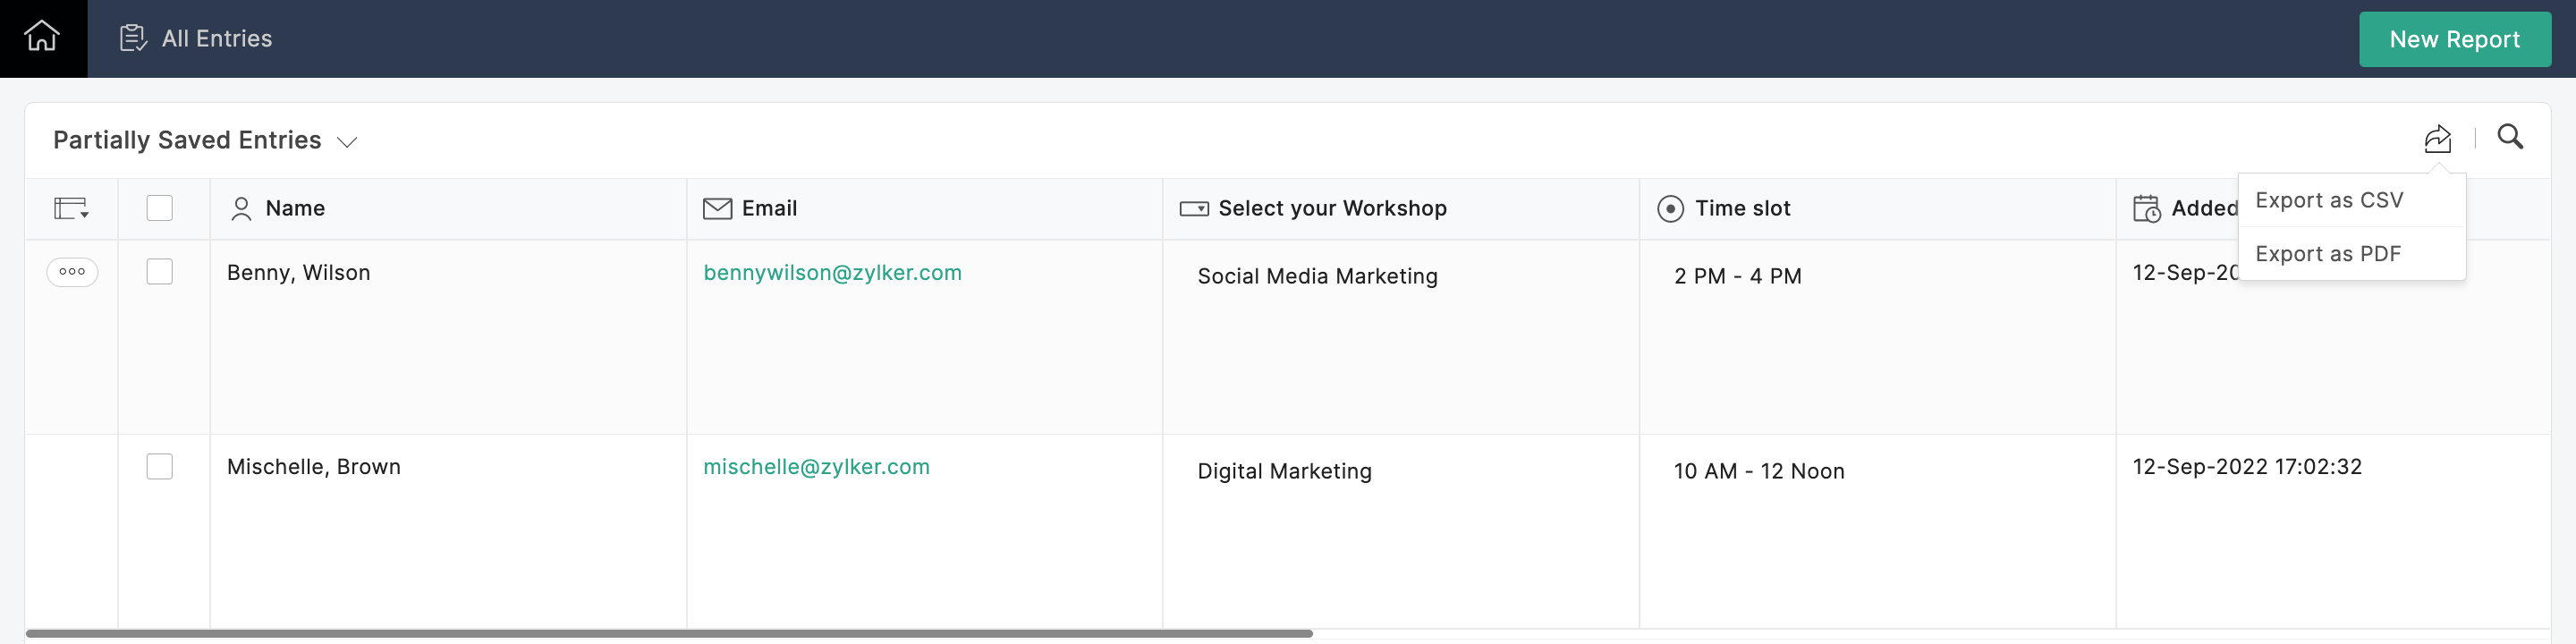Click the Time slot column header
Screen dimensions: 2576x644
pos(1741,208)
